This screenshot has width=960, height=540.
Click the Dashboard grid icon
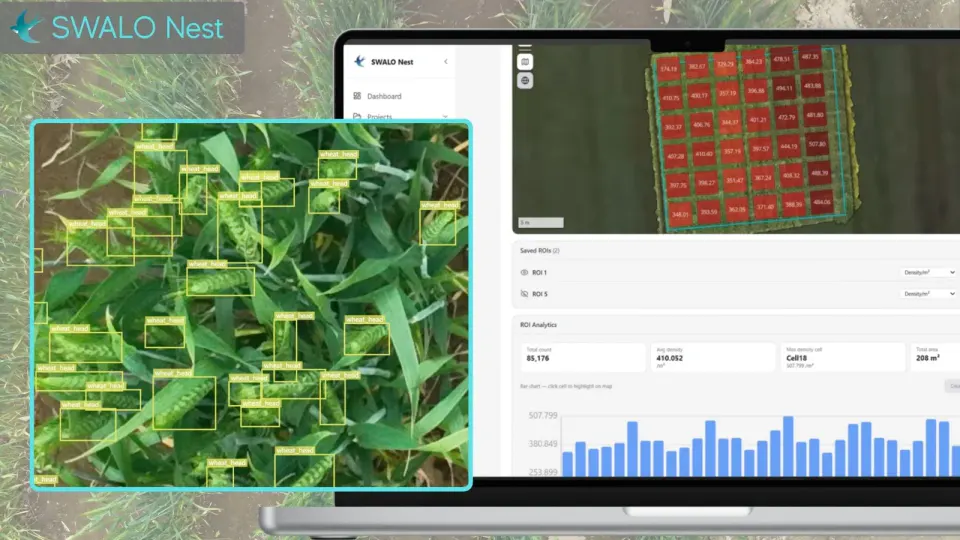click(357, 96)
